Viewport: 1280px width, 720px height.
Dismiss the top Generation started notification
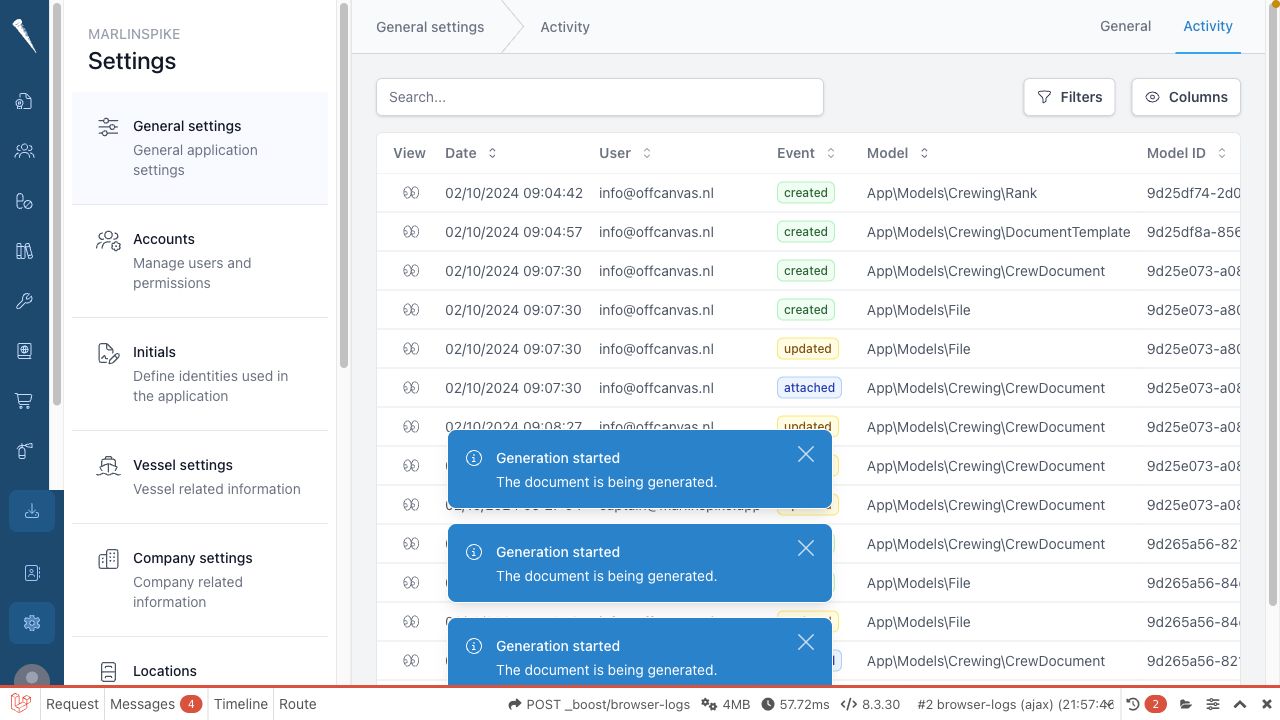click(x=806, y=454)
